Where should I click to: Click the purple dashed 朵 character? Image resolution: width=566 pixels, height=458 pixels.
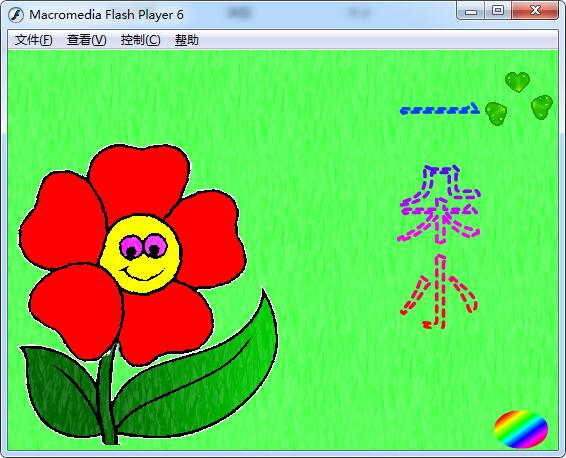[x=439, y=204]
